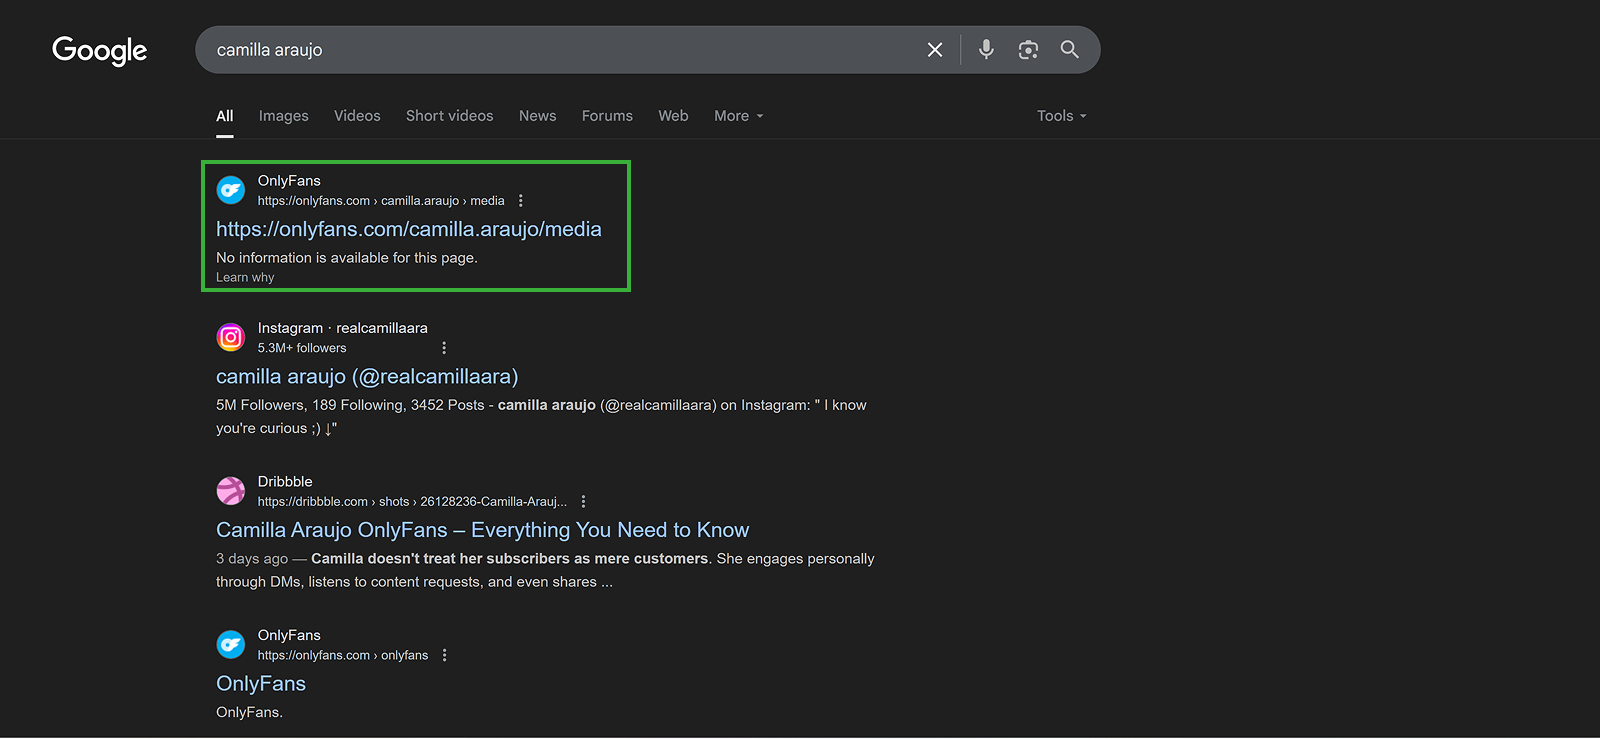Screen dimensions: 1600x739
Task: Open three-dot menu beside camilla.araujo › media
Action: tap(521, 201)
